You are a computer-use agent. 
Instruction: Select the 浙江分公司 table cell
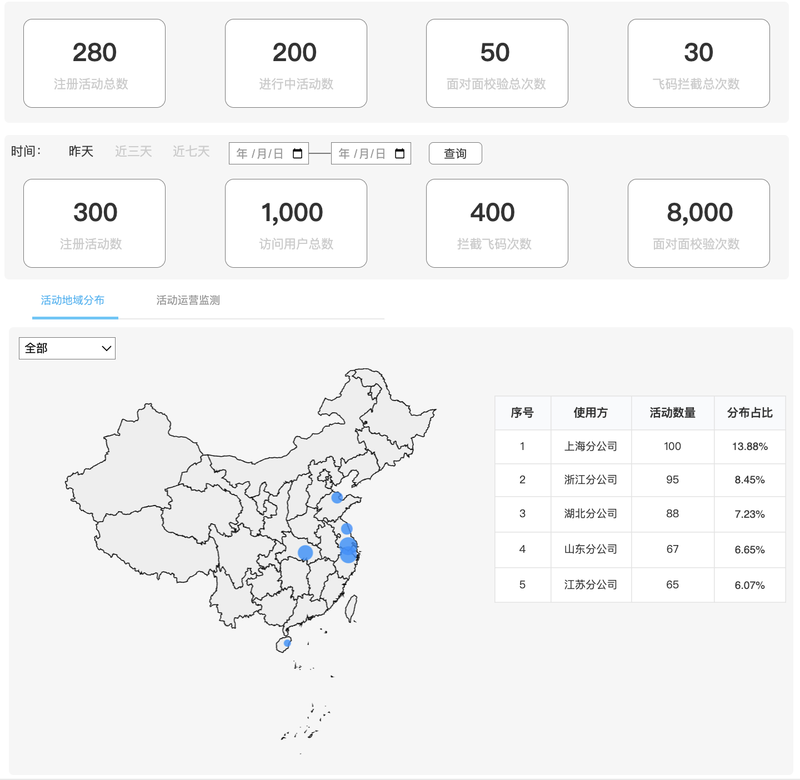coord(591,480)
